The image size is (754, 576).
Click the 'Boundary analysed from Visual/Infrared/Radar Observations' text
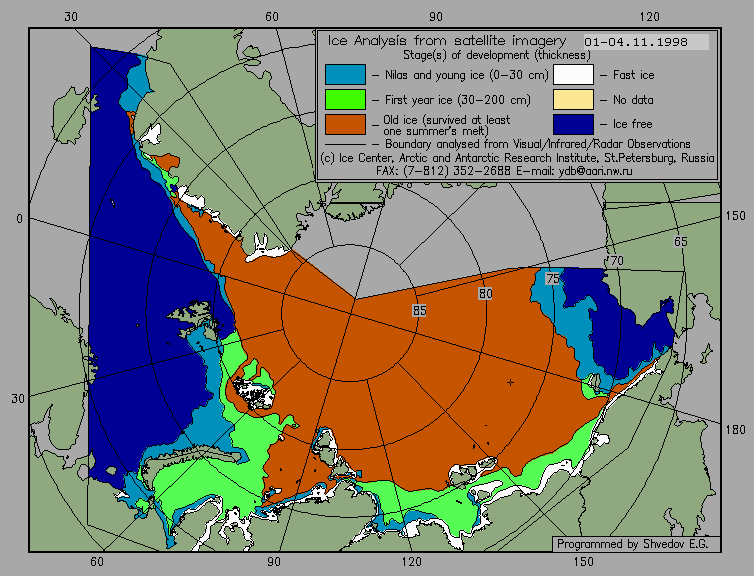point(538,144)
